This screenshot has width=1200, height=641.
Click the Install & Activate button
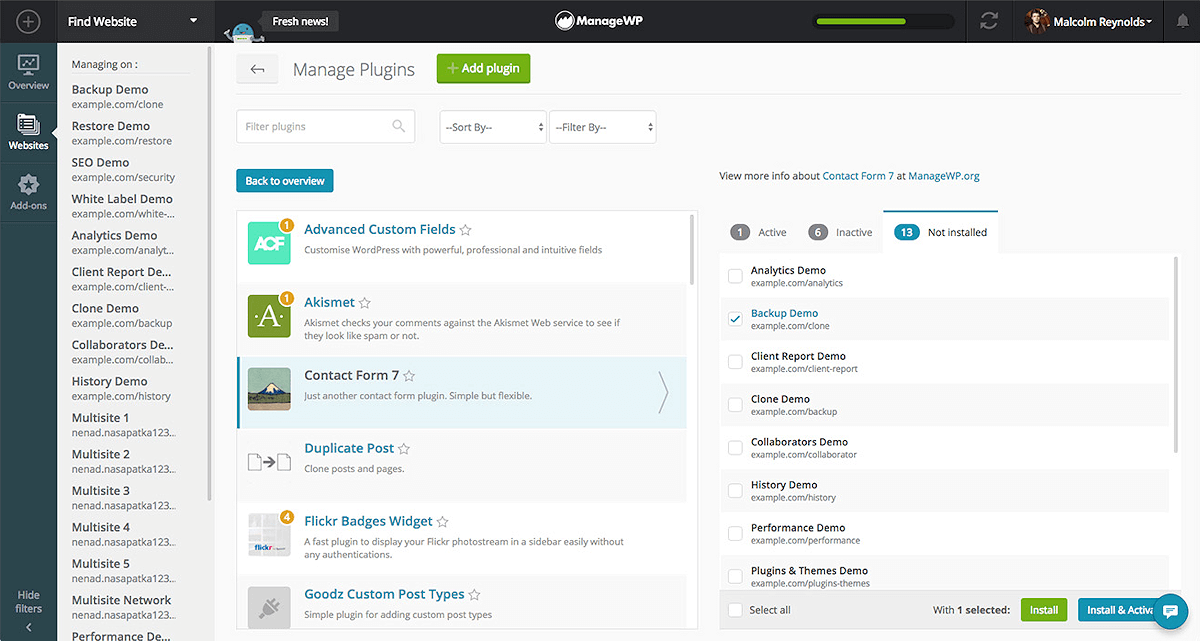tap(1121, 610)
